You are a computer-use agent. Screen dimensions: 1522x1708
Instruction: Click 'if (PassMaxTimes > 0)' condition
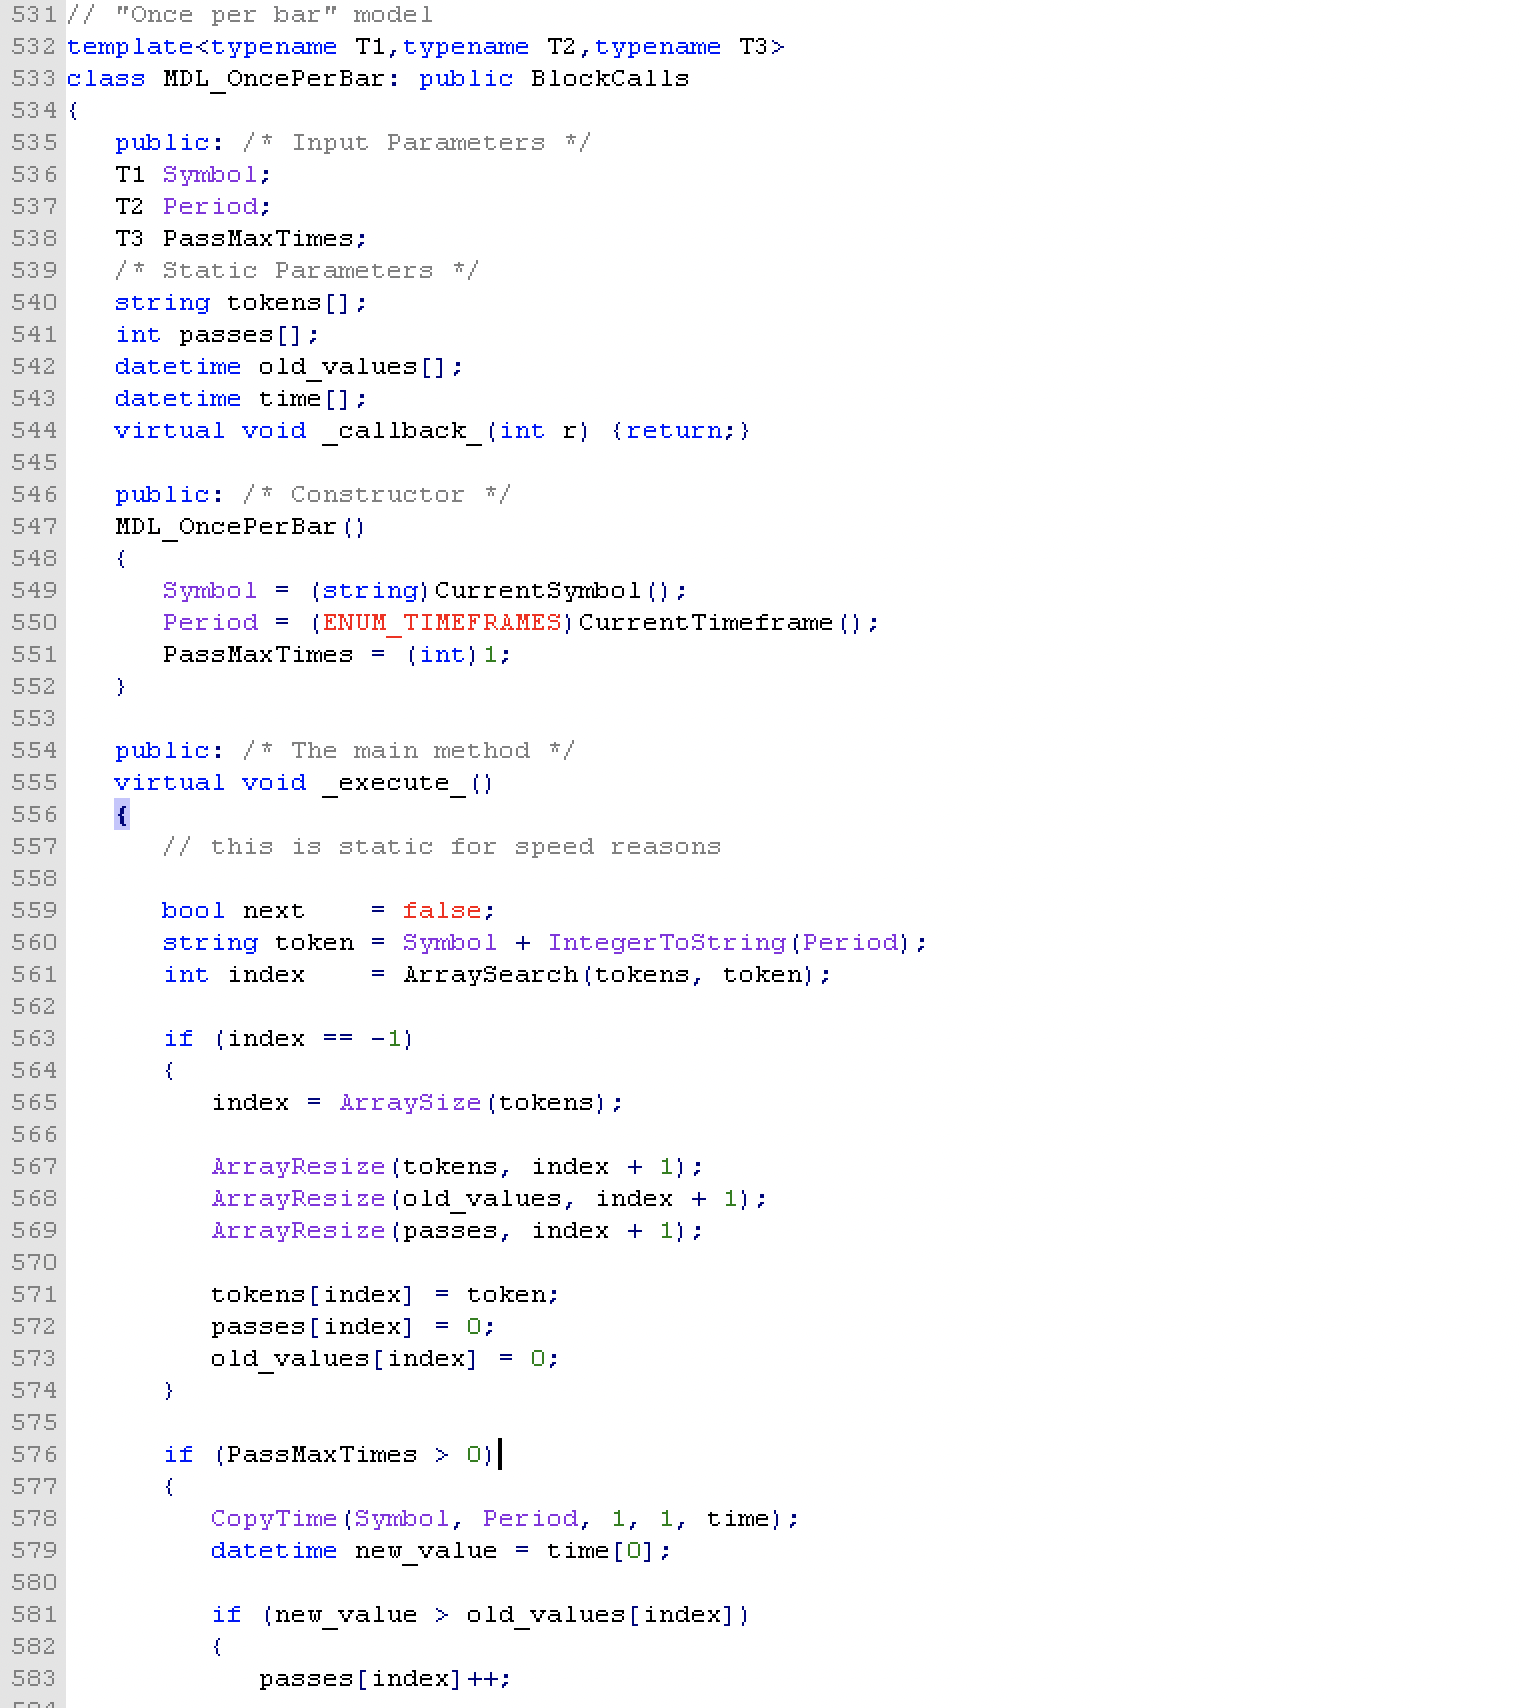coord(329,1455)
